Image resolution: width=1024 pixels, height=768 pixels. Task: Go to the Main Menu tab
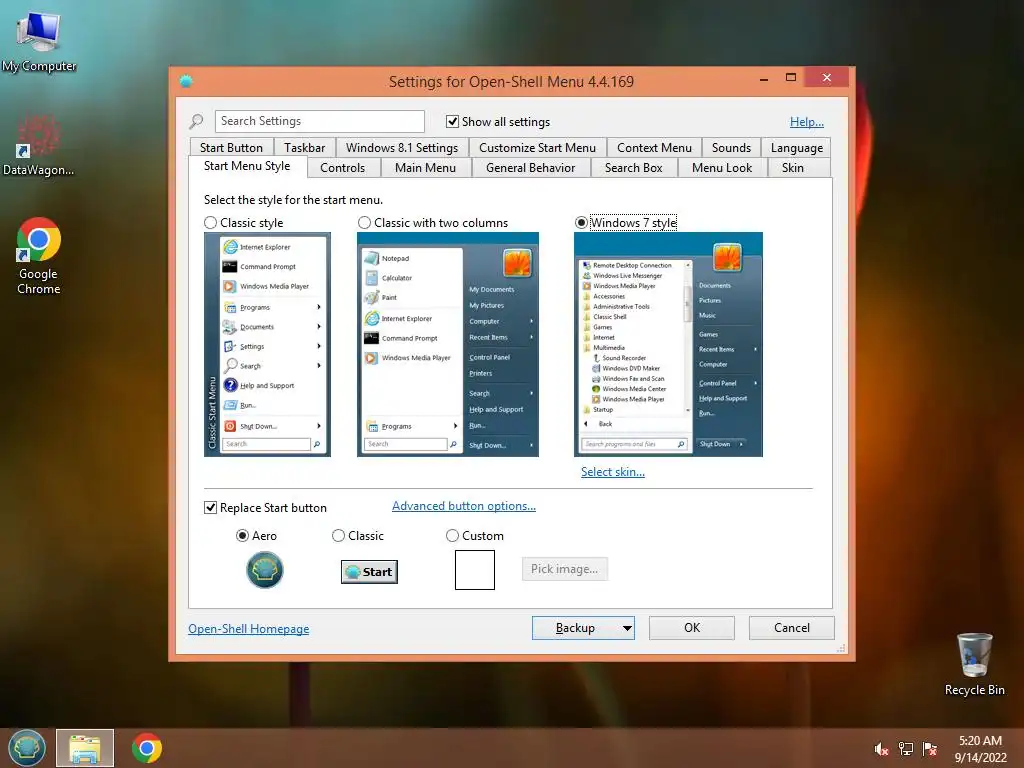pyautogui.click(x=425, y=168)
